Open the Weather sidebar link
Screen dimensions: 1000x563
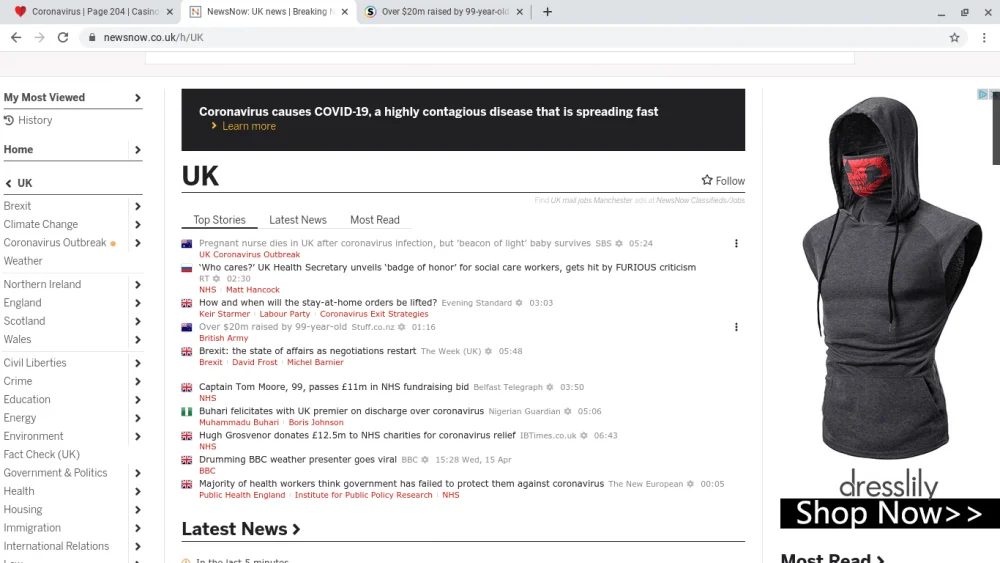coord(23,261)
